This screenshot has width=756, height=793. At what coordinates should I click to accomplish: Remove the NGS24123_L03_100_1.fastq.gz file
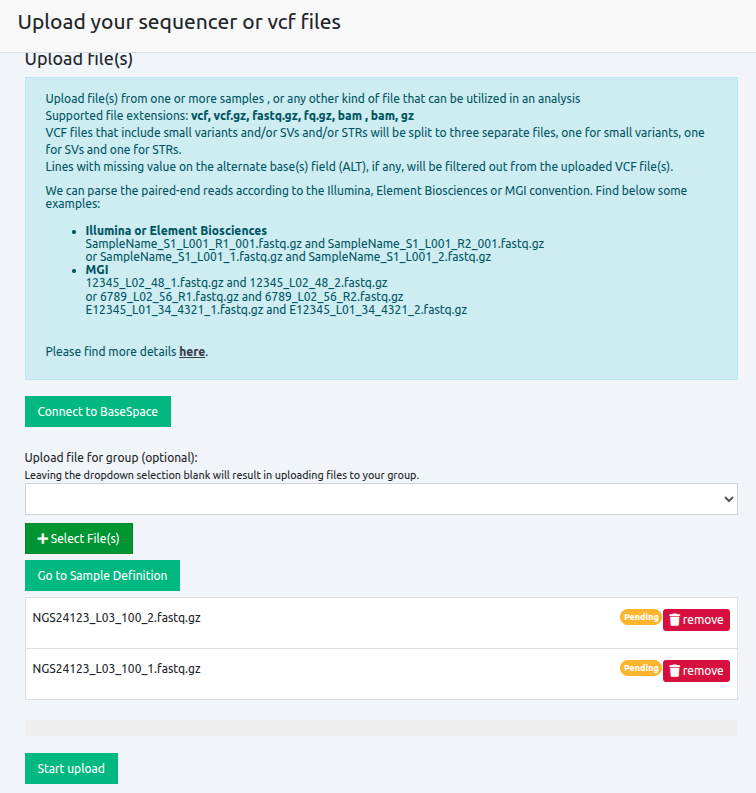point(696,671)
